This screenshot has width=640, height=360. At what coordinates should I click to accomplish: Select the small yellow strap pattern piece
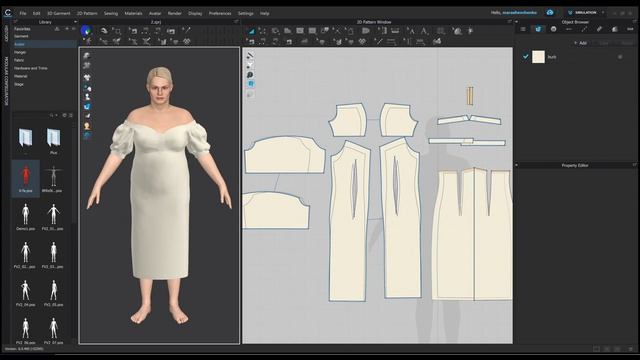470,96
